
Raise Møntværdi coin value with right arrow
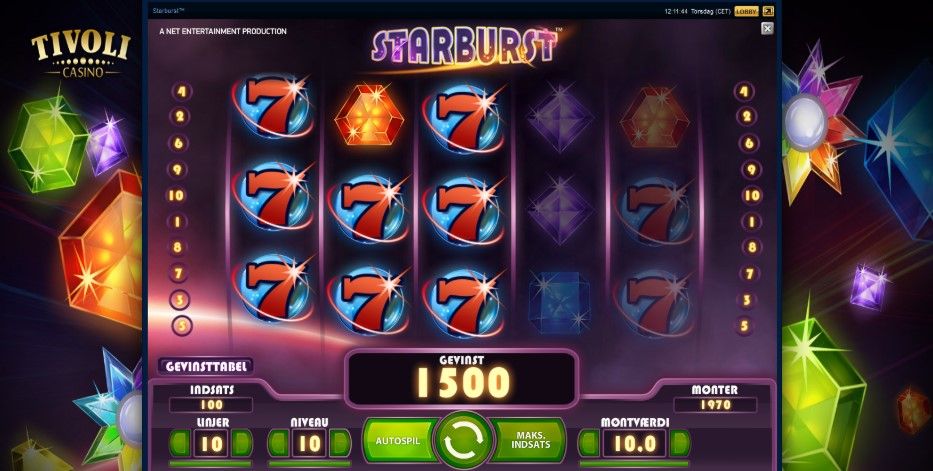(680, 444)
